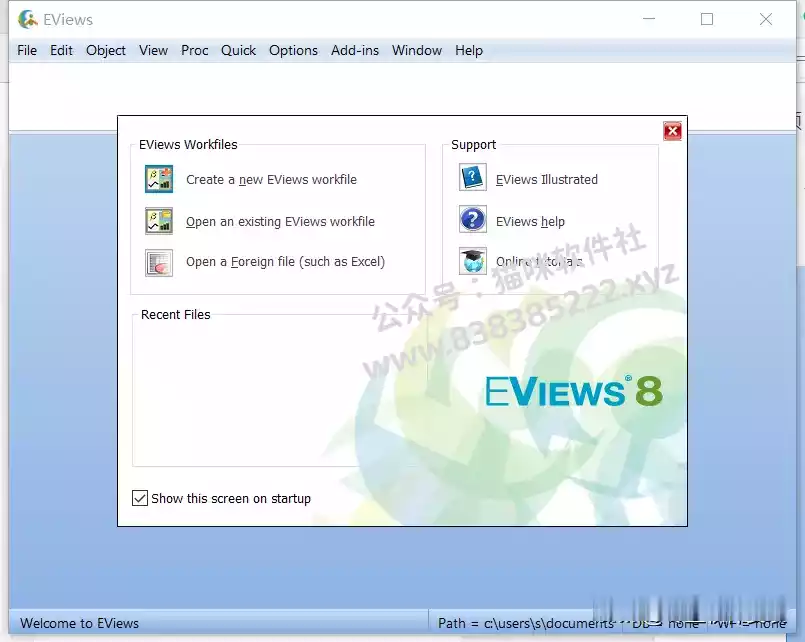The image size is (805, 642).
Task: Click the EViews help question mark icon
Action: [472, 219]
